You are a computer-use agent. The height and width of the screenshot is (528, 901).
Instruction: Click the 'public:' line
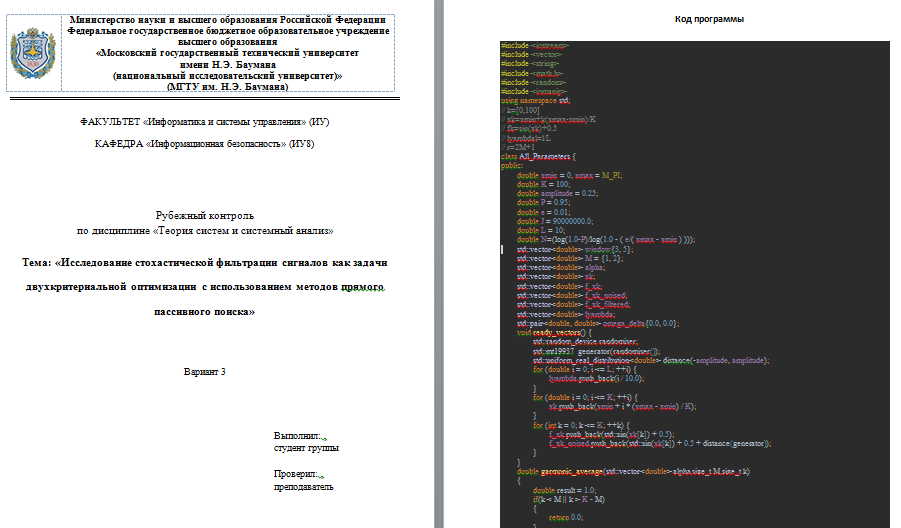[512, 165]
